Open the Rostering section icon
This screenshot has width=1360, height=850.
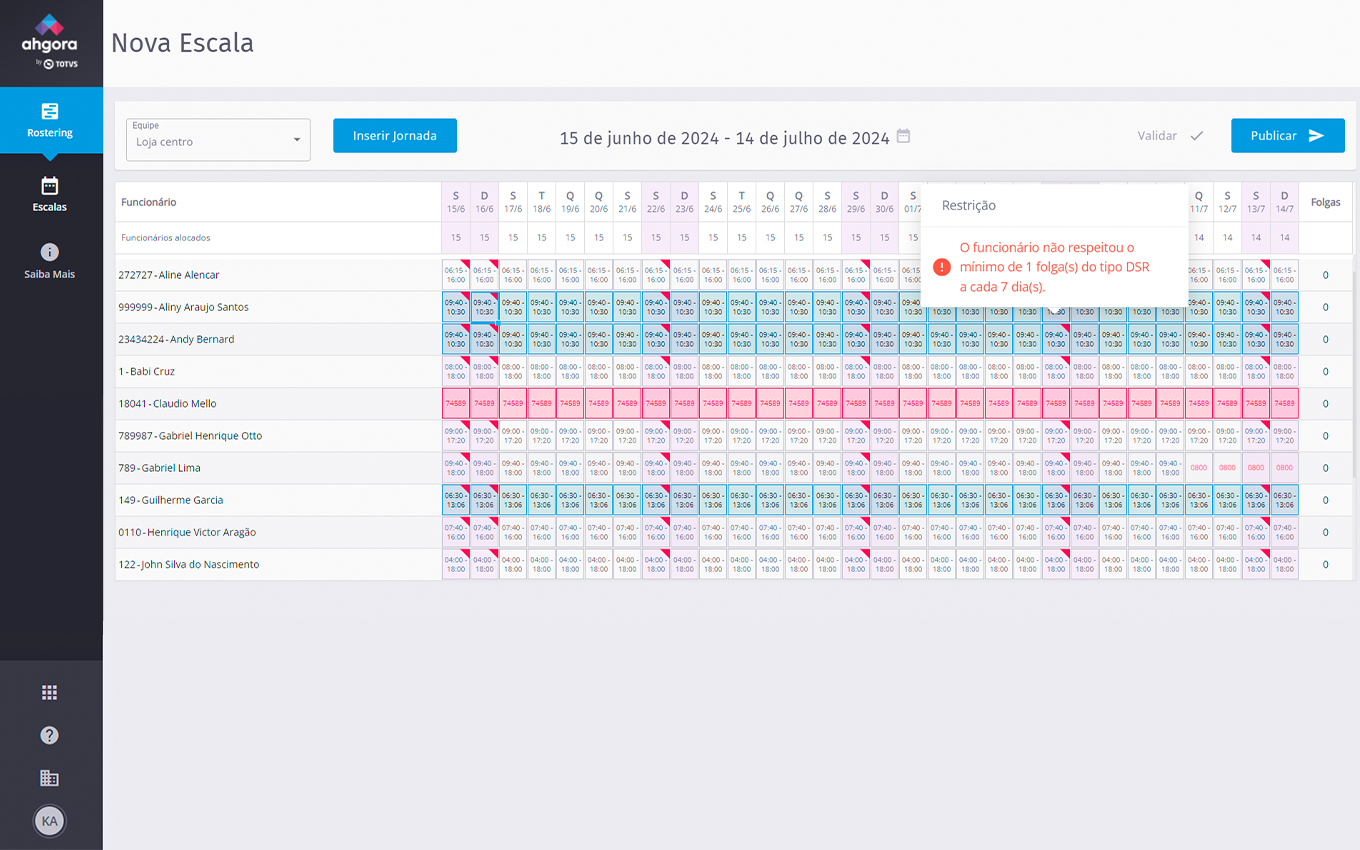[x=50, y=111]
